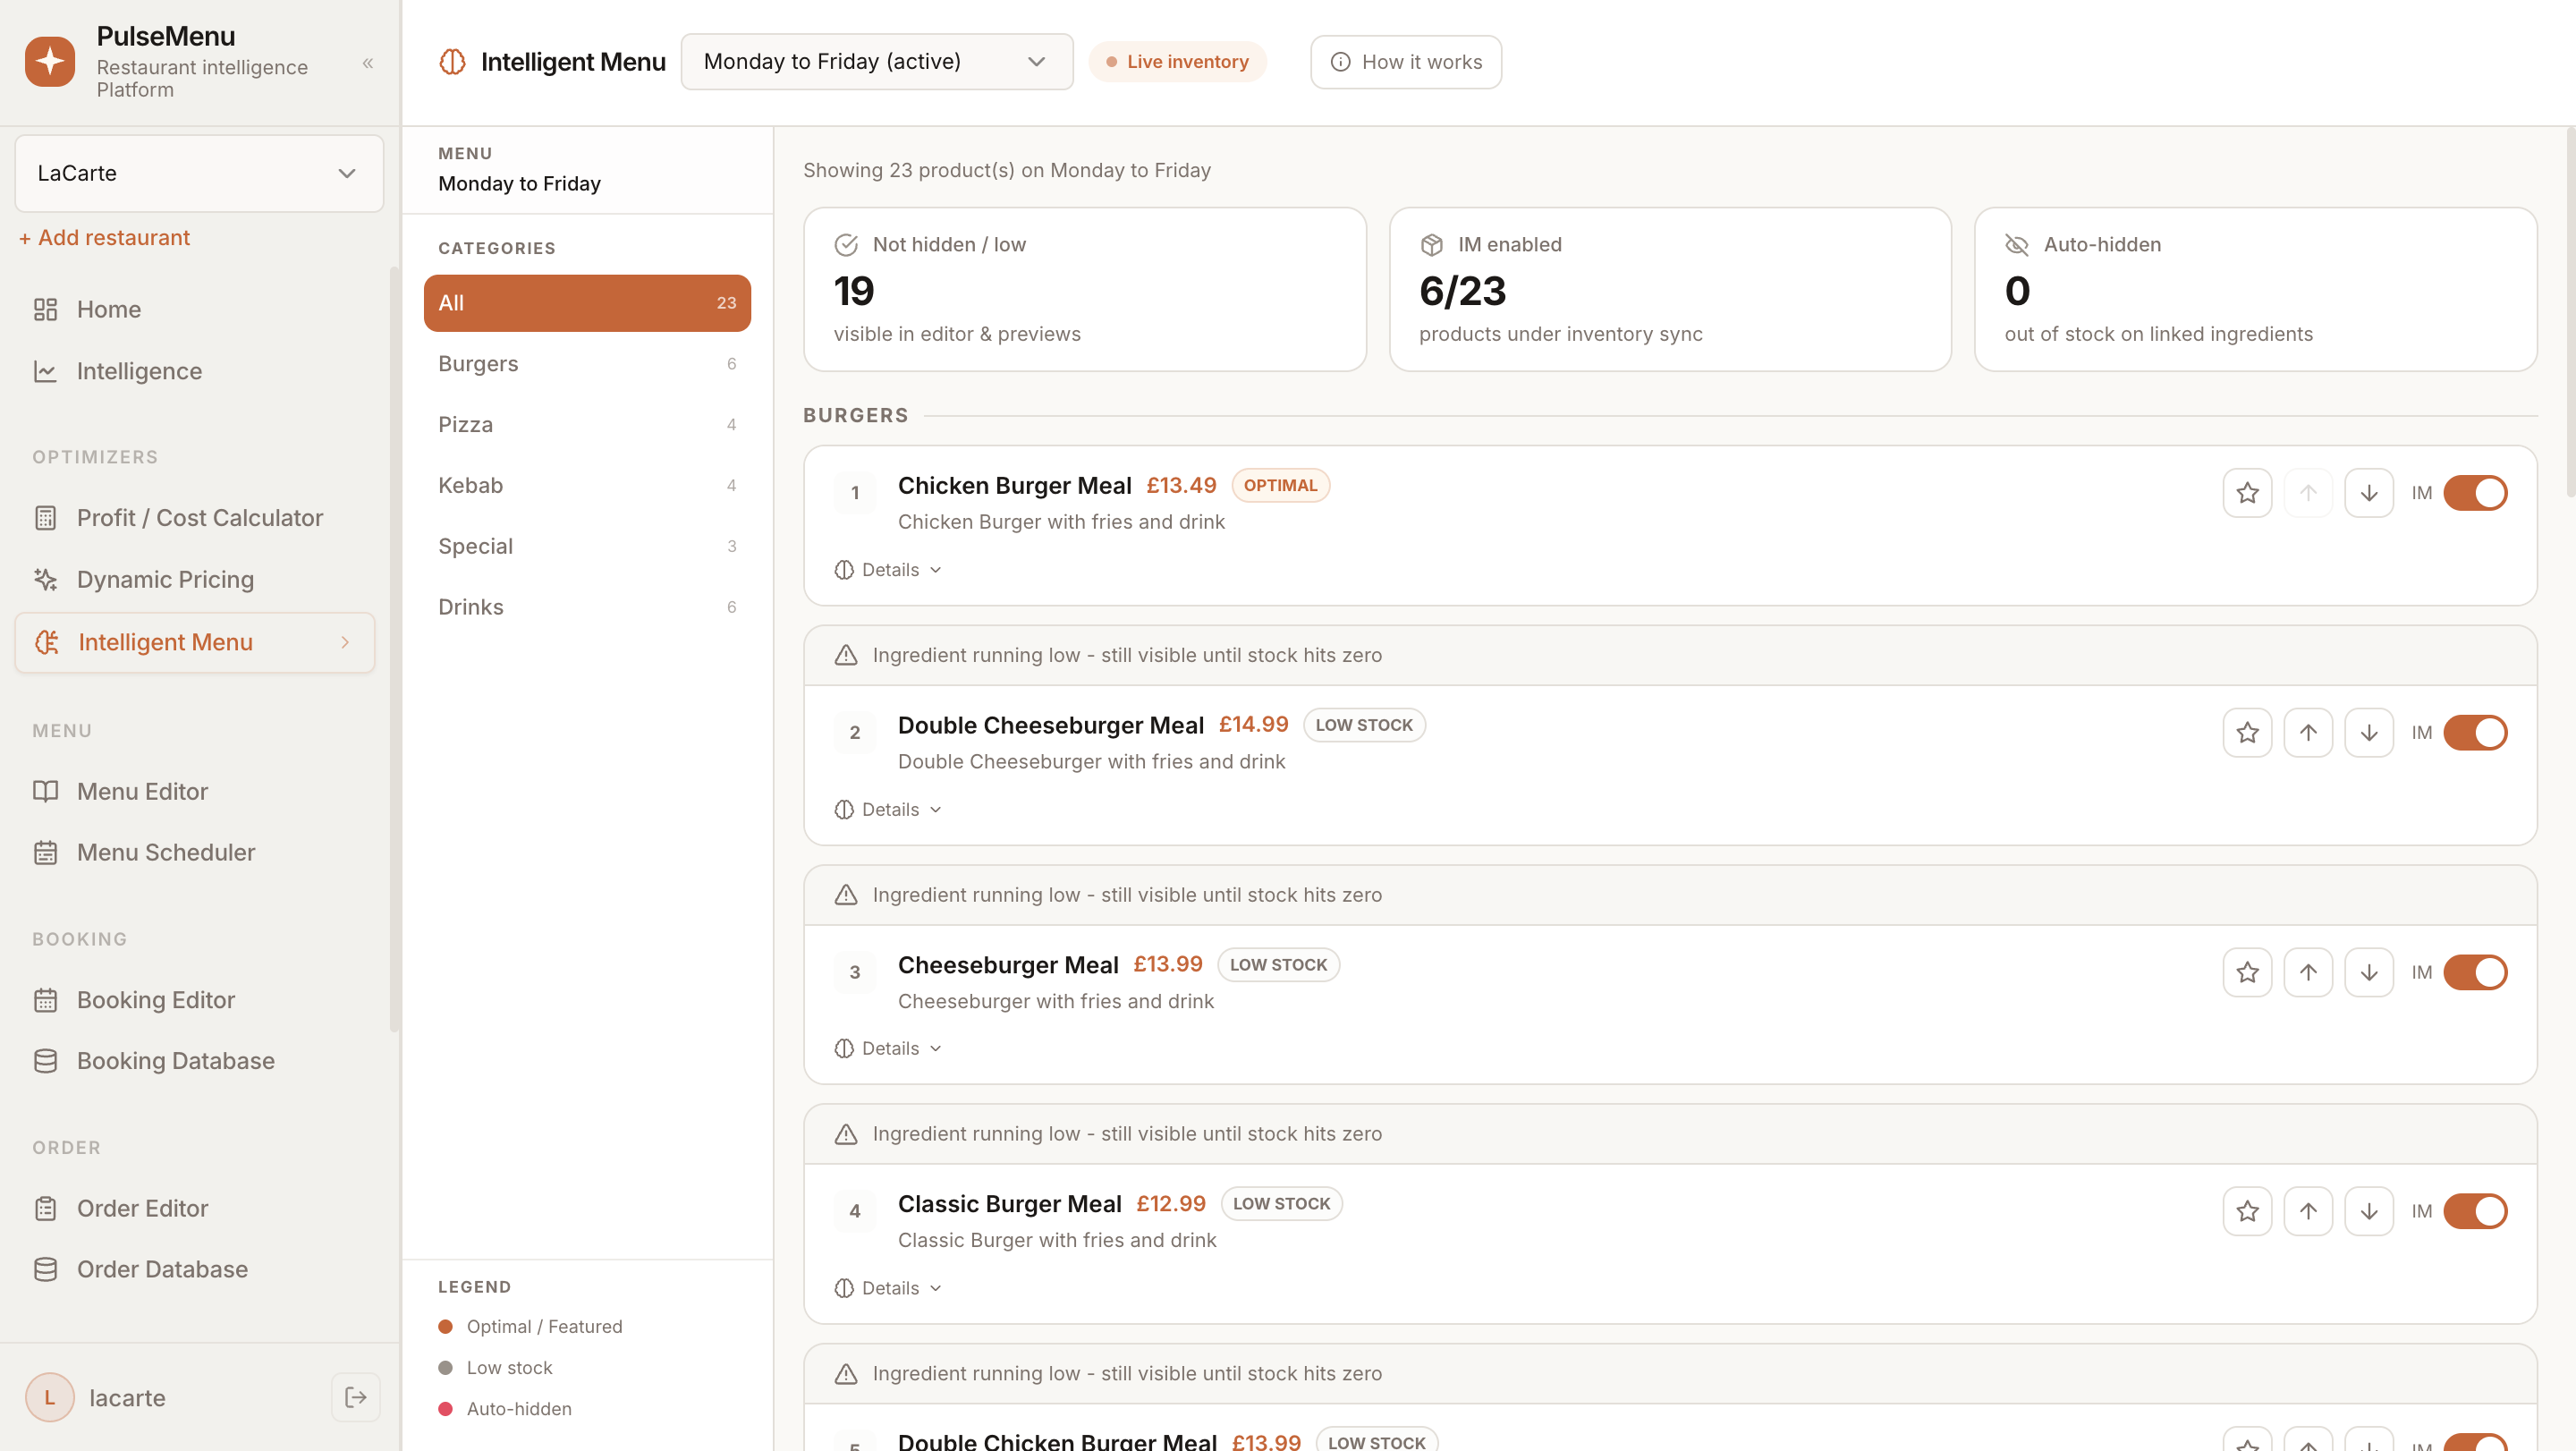Move Double Cheeseburger Meal up in list
The width and height of the screenshot is (2576, 1451).
2308,733
